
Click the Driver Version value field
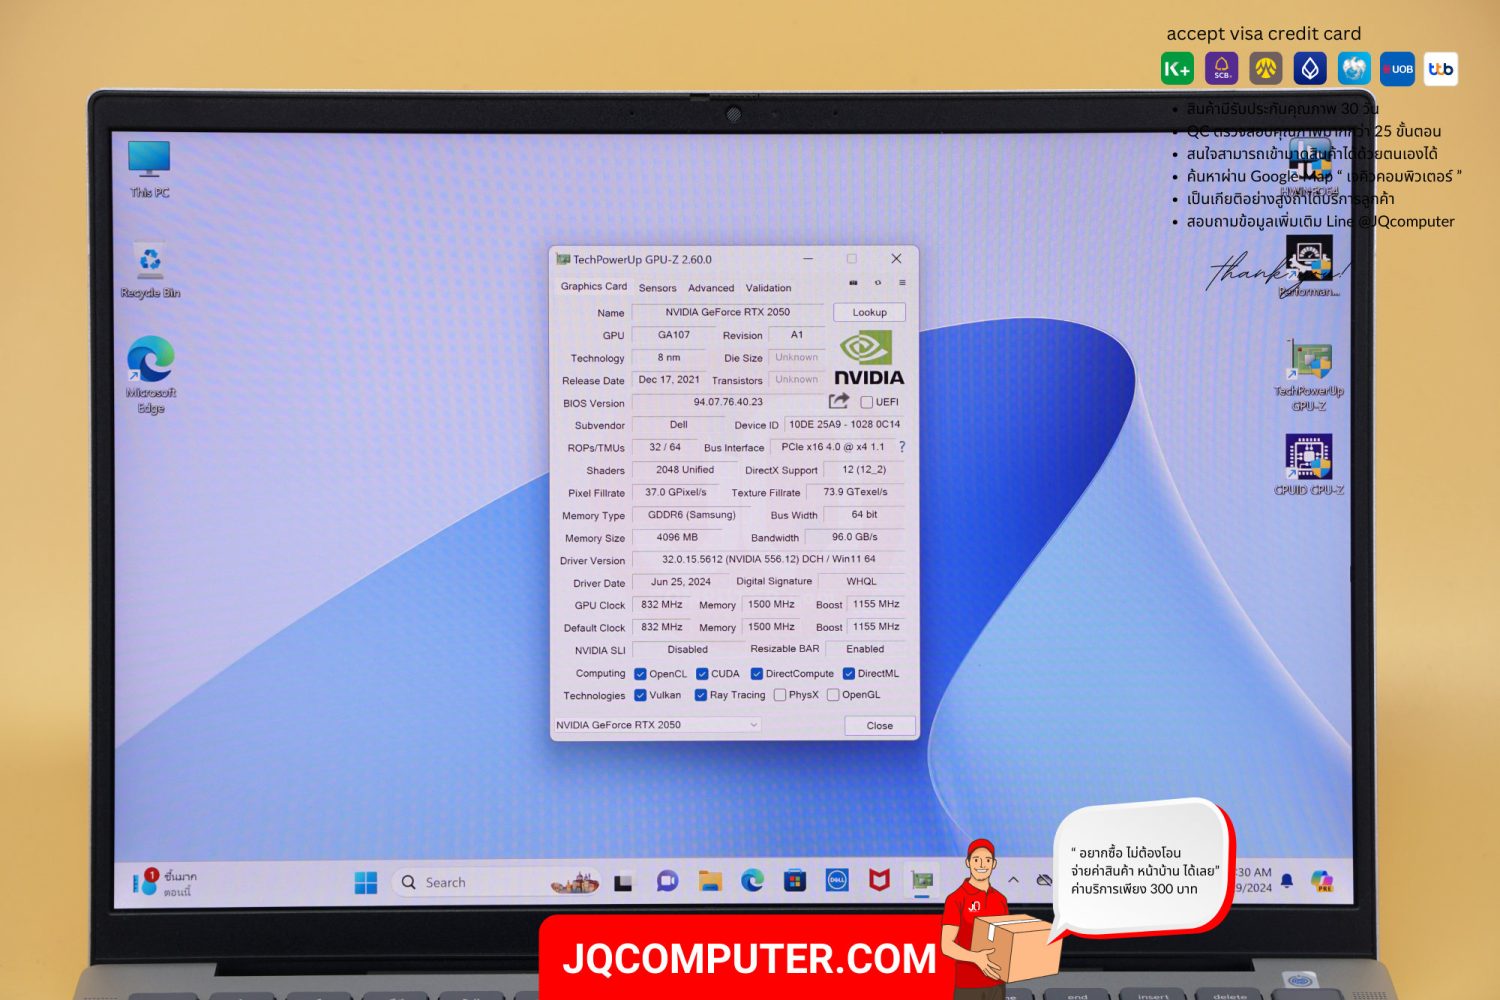[x=768, y=559]
